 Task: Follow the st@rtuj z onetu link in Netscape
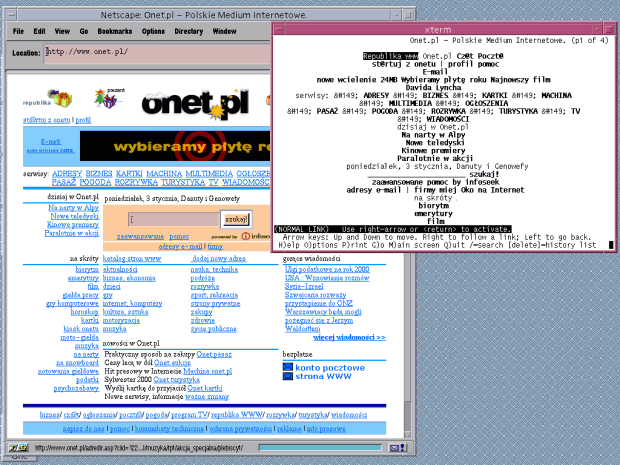point(47,120)
